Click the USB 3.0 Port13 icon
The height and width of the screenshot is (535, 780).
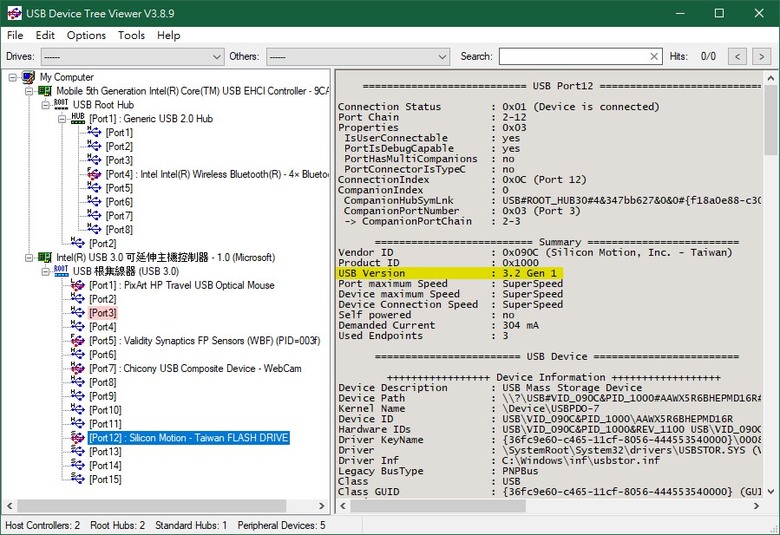(x=78, y=451)
